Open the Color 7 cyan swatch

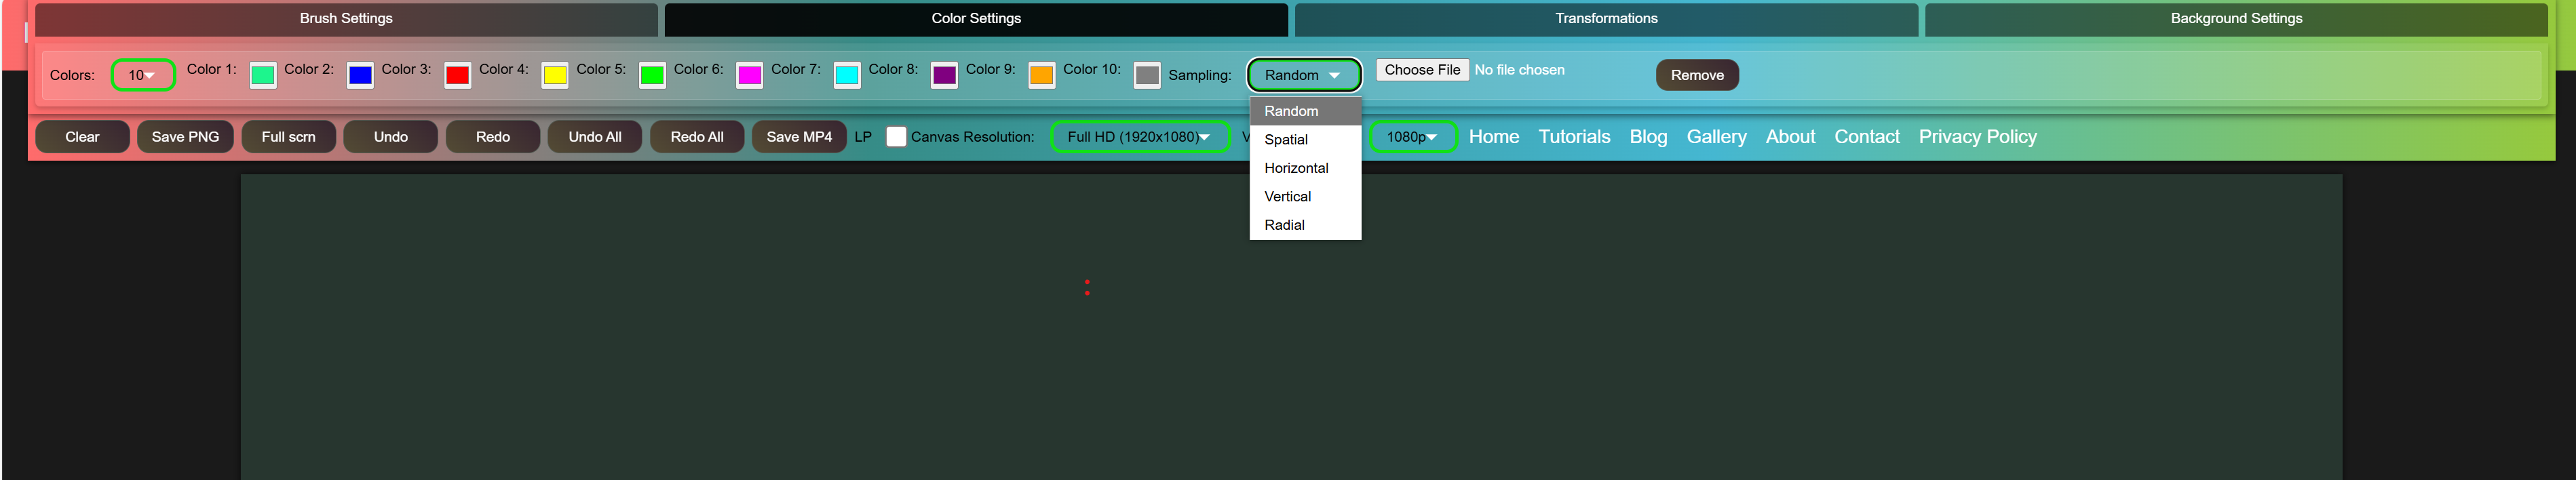pos(847,75)
